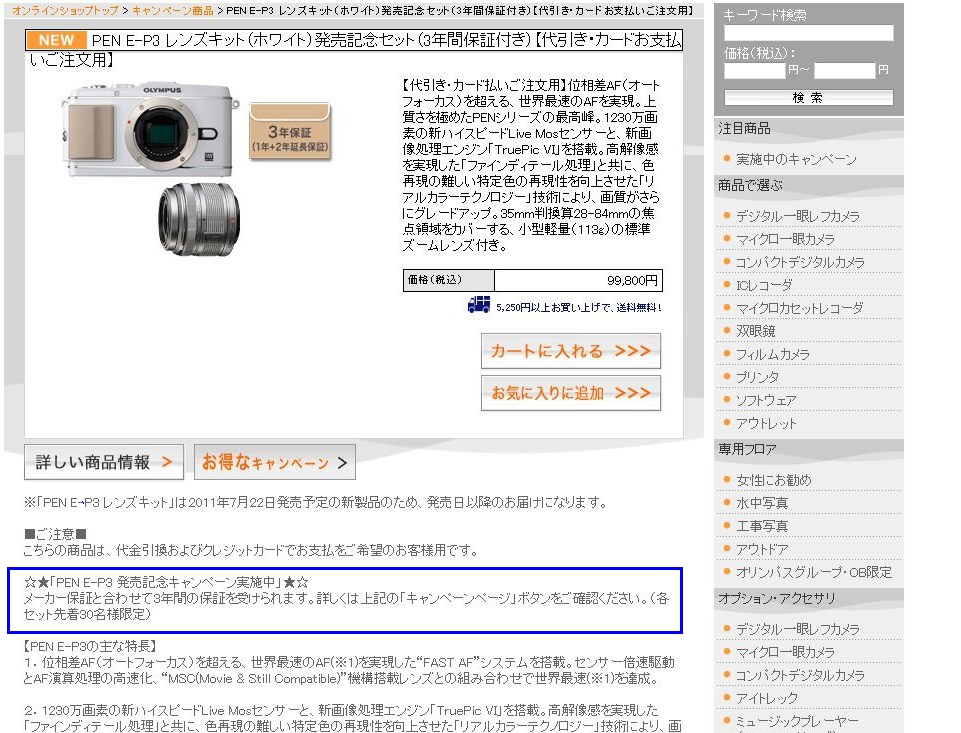Focus the maximum price input field

[x=845, y=70]
